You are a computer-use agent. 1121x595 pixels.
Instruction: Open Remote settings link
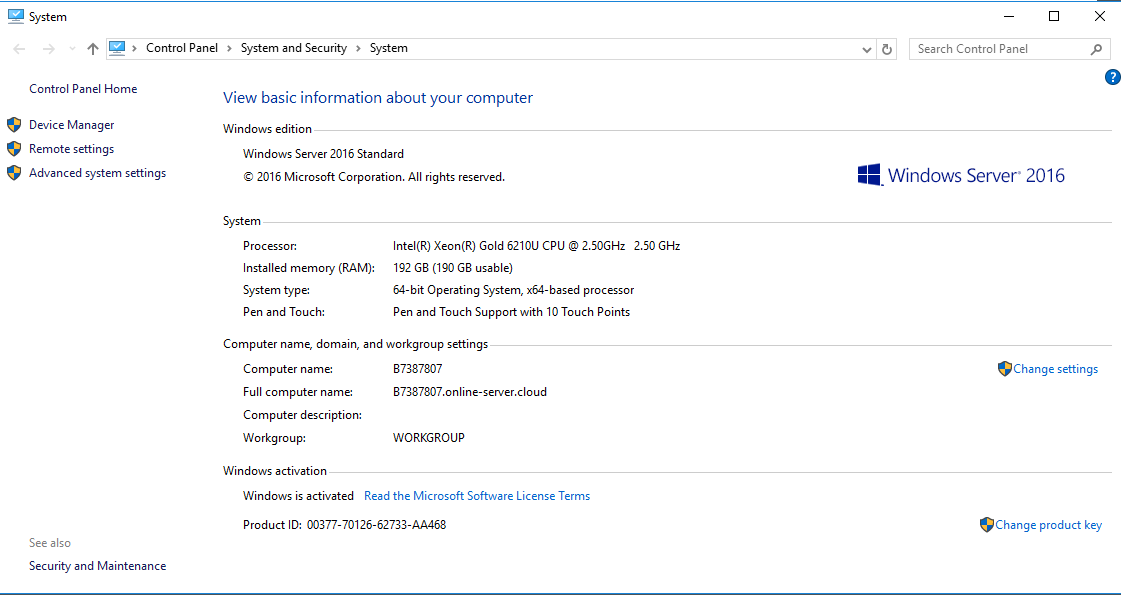click(71, 149)
